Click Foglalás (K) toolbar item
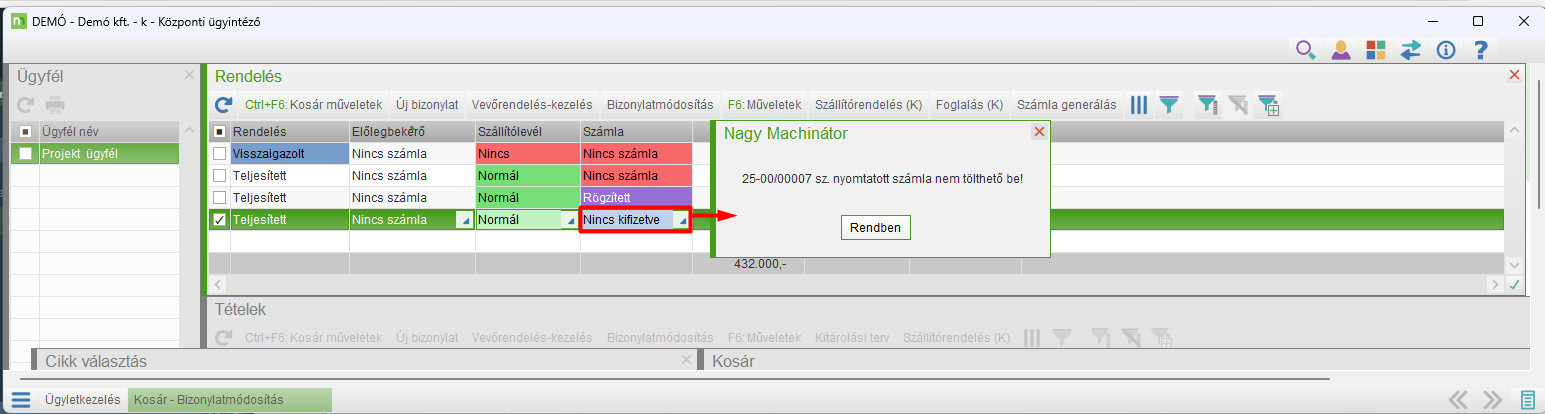The height and width of the screenshot is (414, 1545). point(969,104)
